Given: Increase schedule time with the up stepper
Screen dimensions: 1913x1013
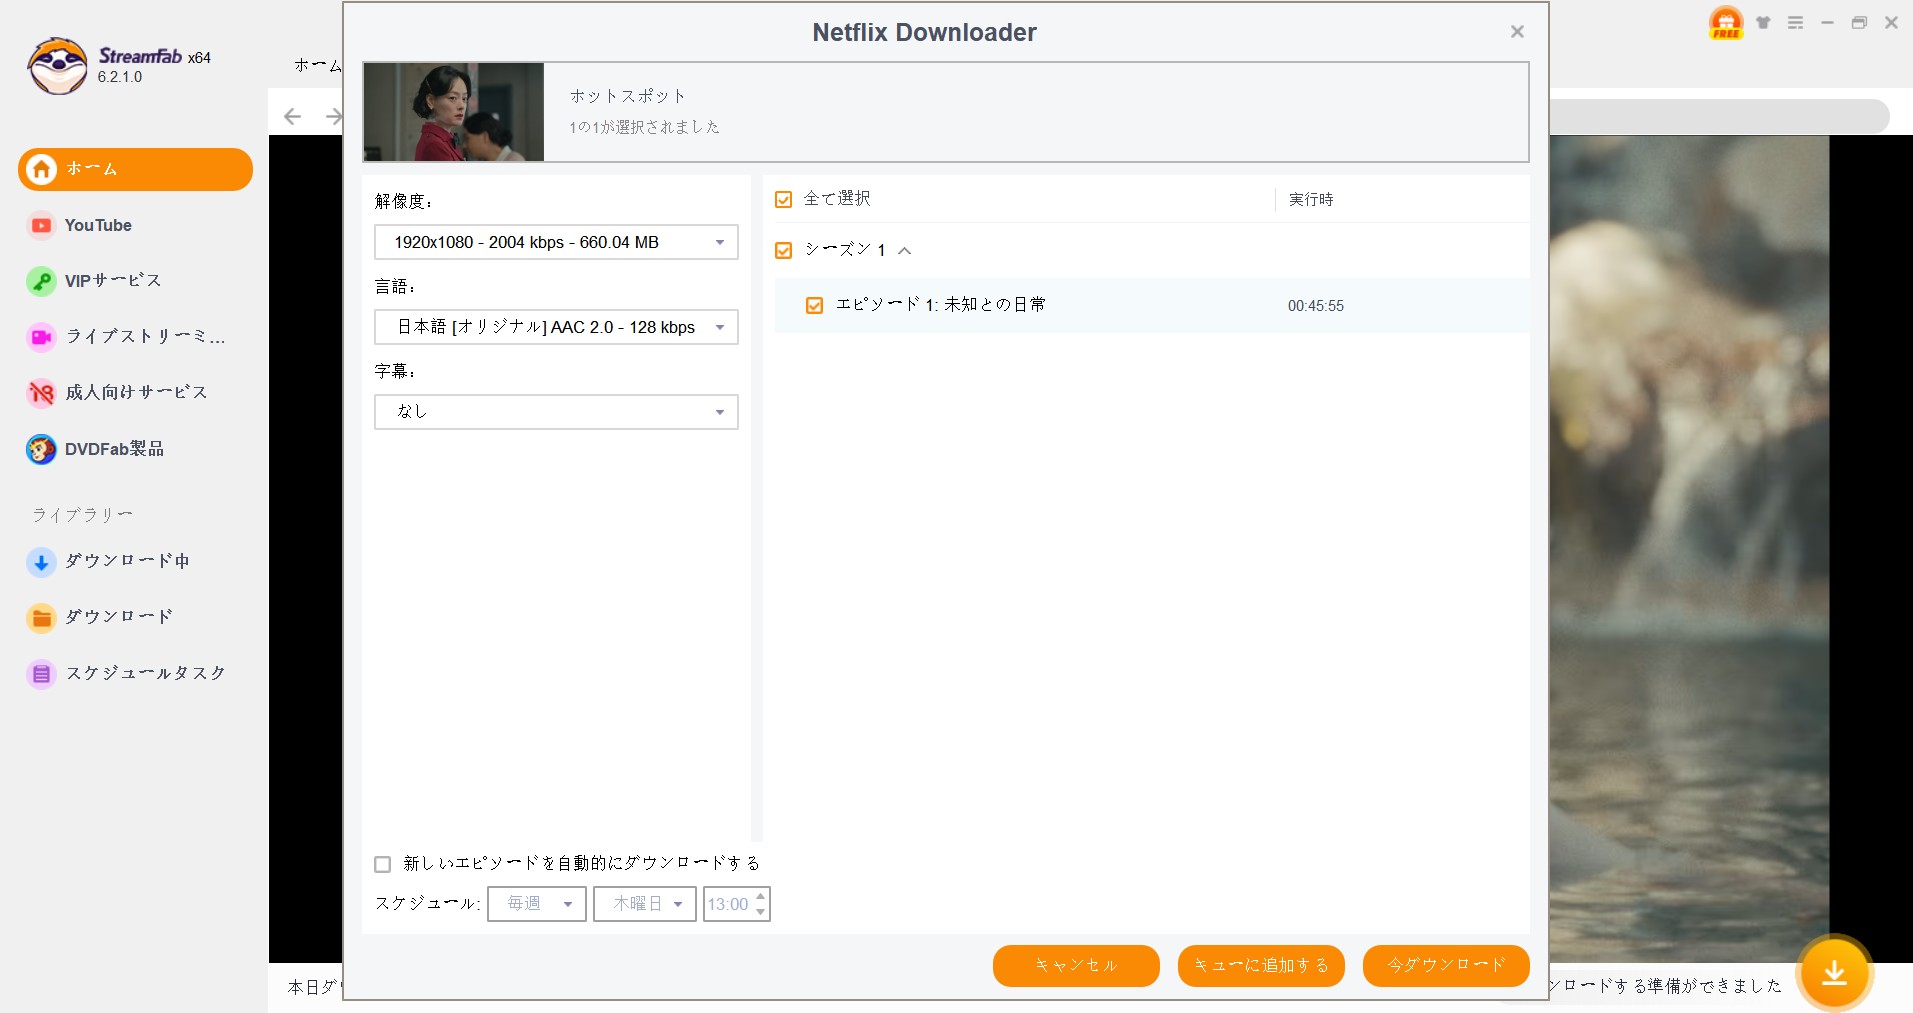Looking at the screenshot, I should pos(761,896).
